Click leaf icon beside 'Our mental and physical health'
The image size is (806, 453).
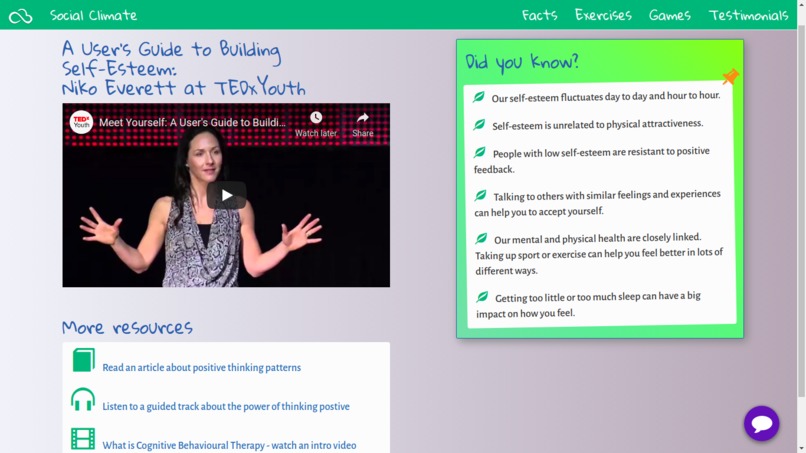click(481, 239)
